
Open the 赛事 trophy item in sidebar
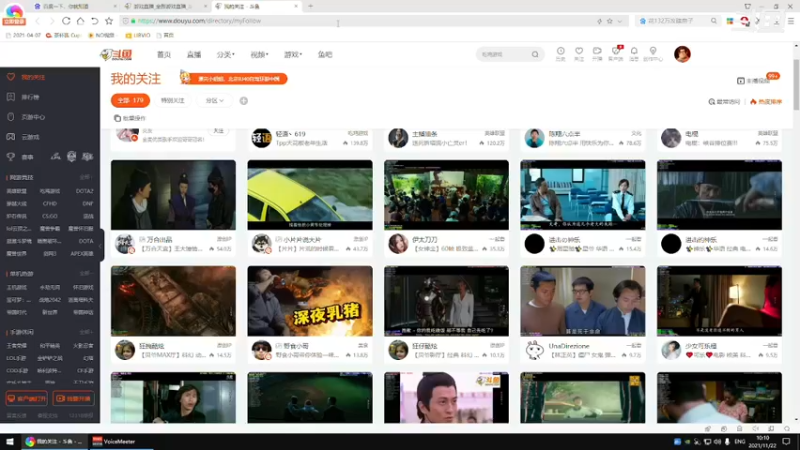coord(21,157)
